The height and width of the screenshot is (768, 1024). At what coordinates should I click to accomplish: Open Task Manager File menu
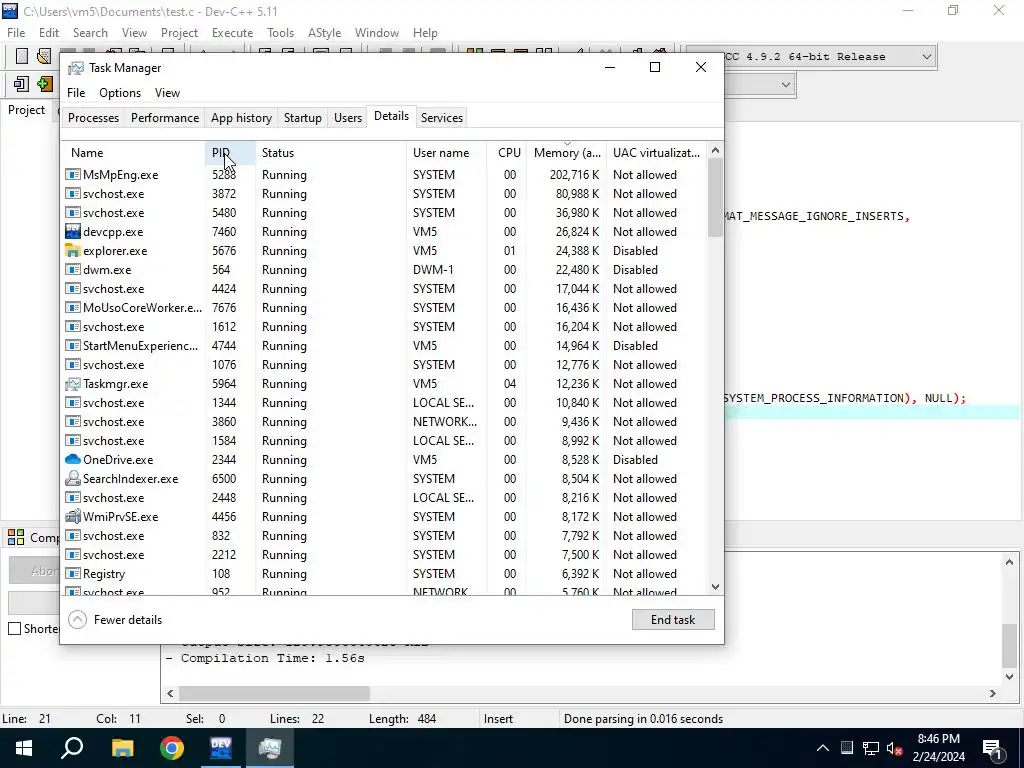(x=76, y=93)
